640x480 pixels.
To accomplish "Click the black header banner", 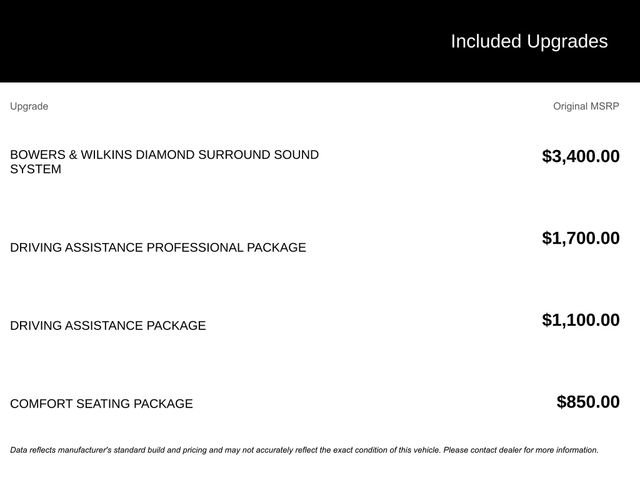I will coord(320,41).
